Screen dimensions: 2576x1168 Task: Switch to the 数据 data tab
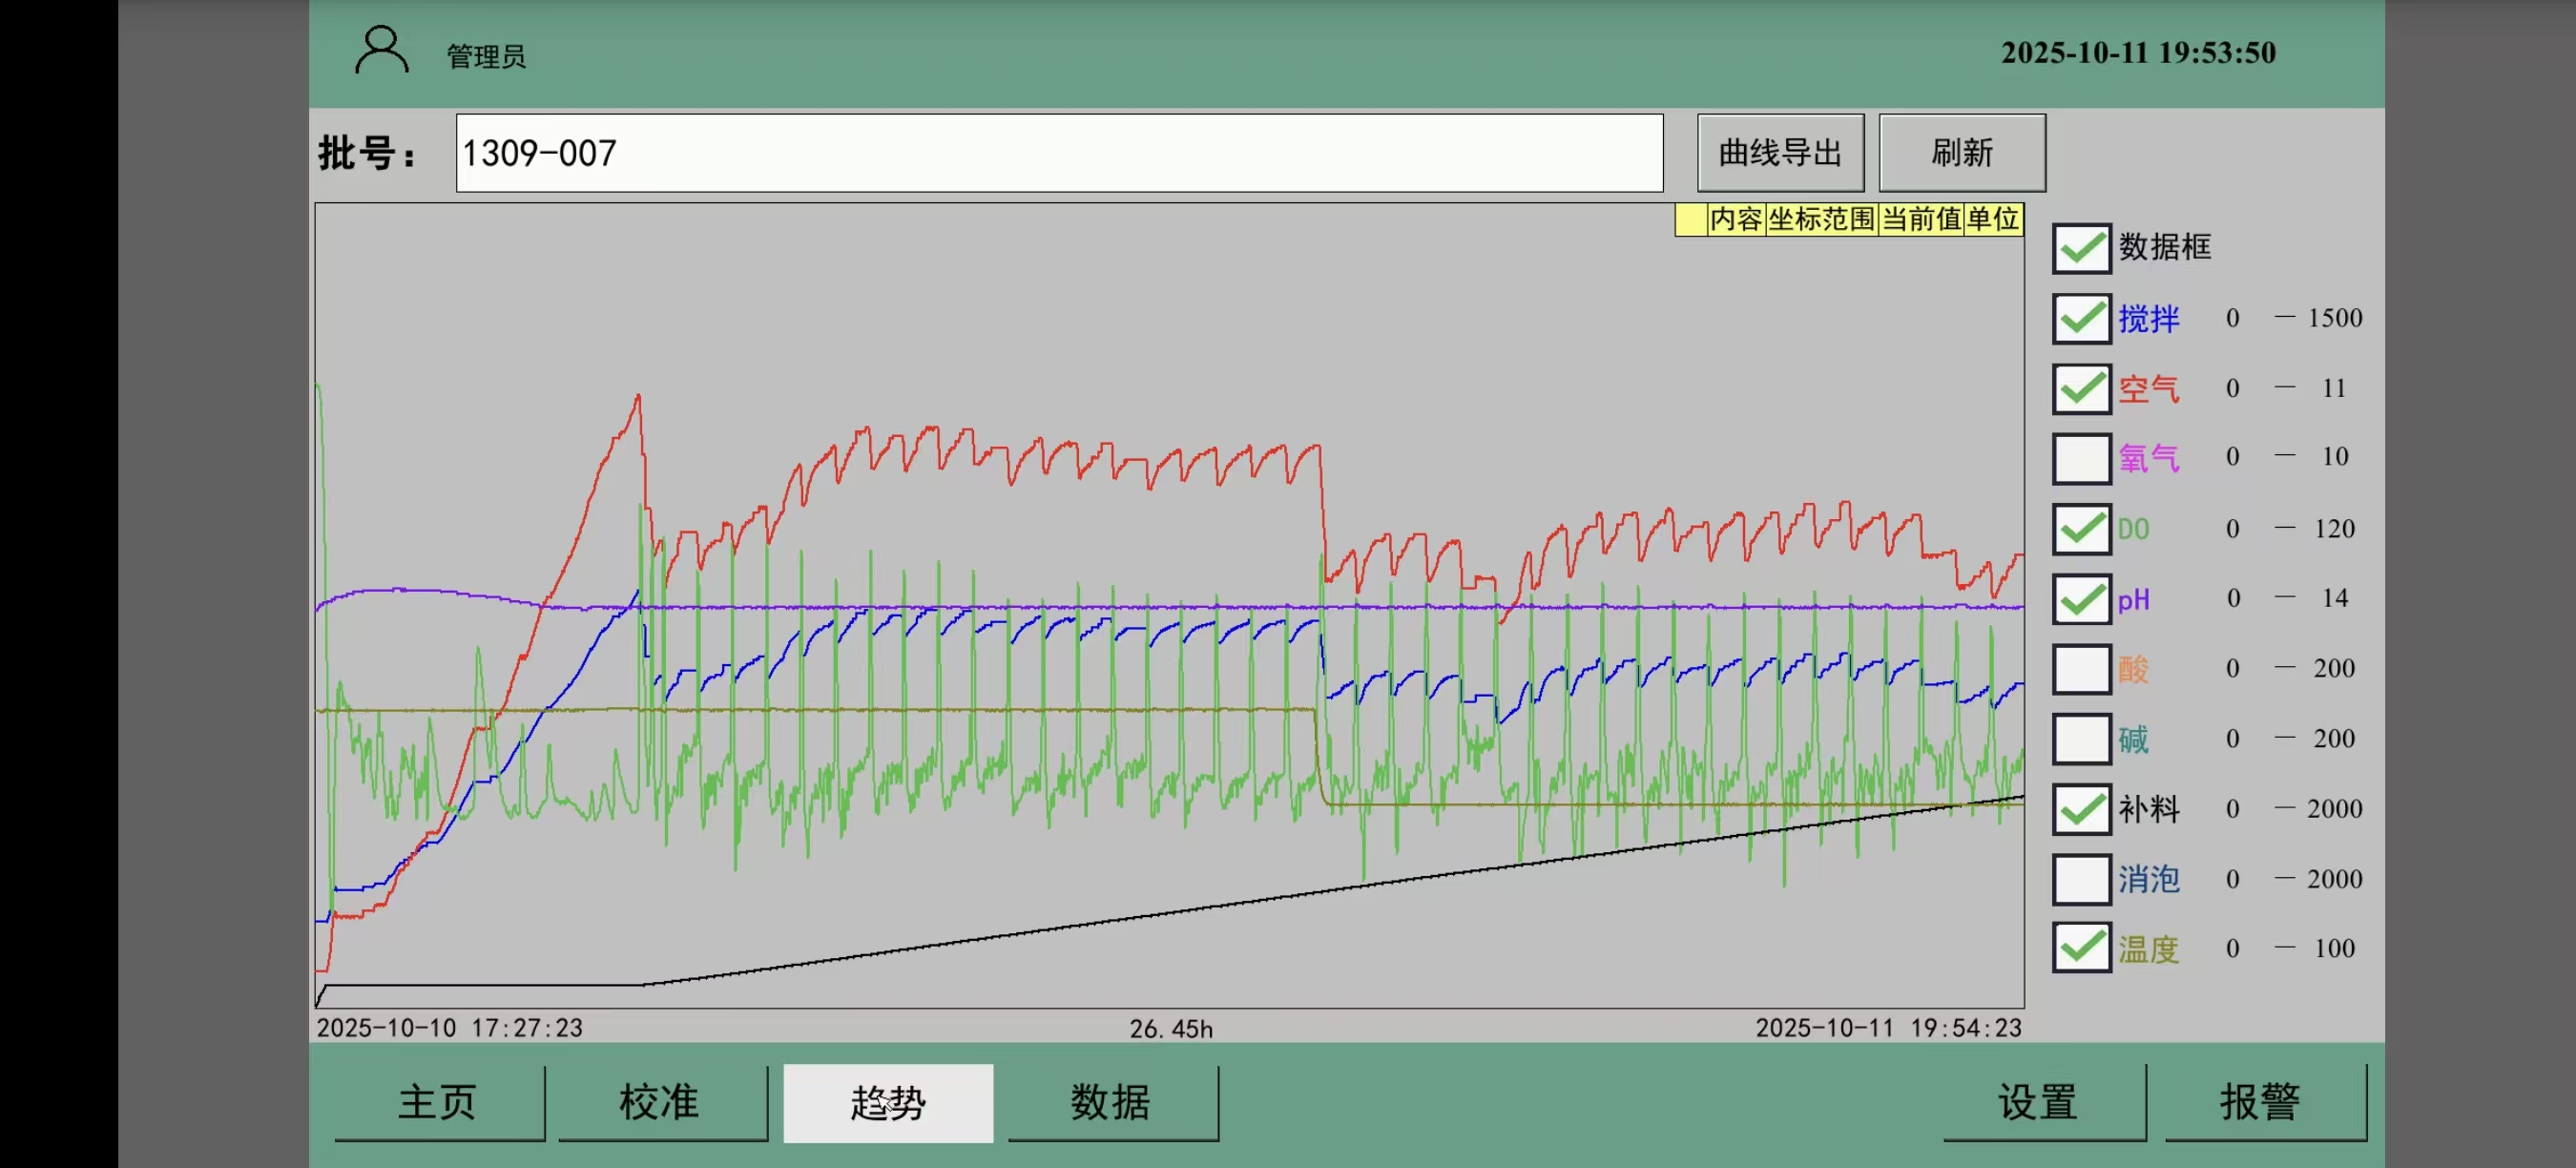click(x=1111, y=1102)
